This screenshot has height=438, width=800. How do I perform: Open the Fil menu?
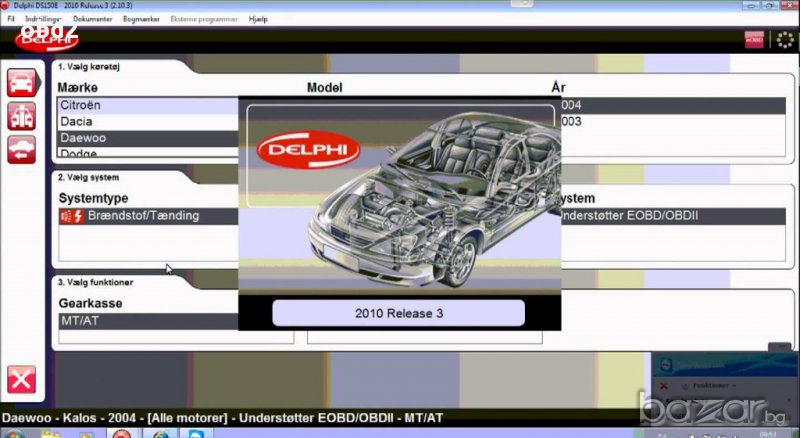click(11, 19)
